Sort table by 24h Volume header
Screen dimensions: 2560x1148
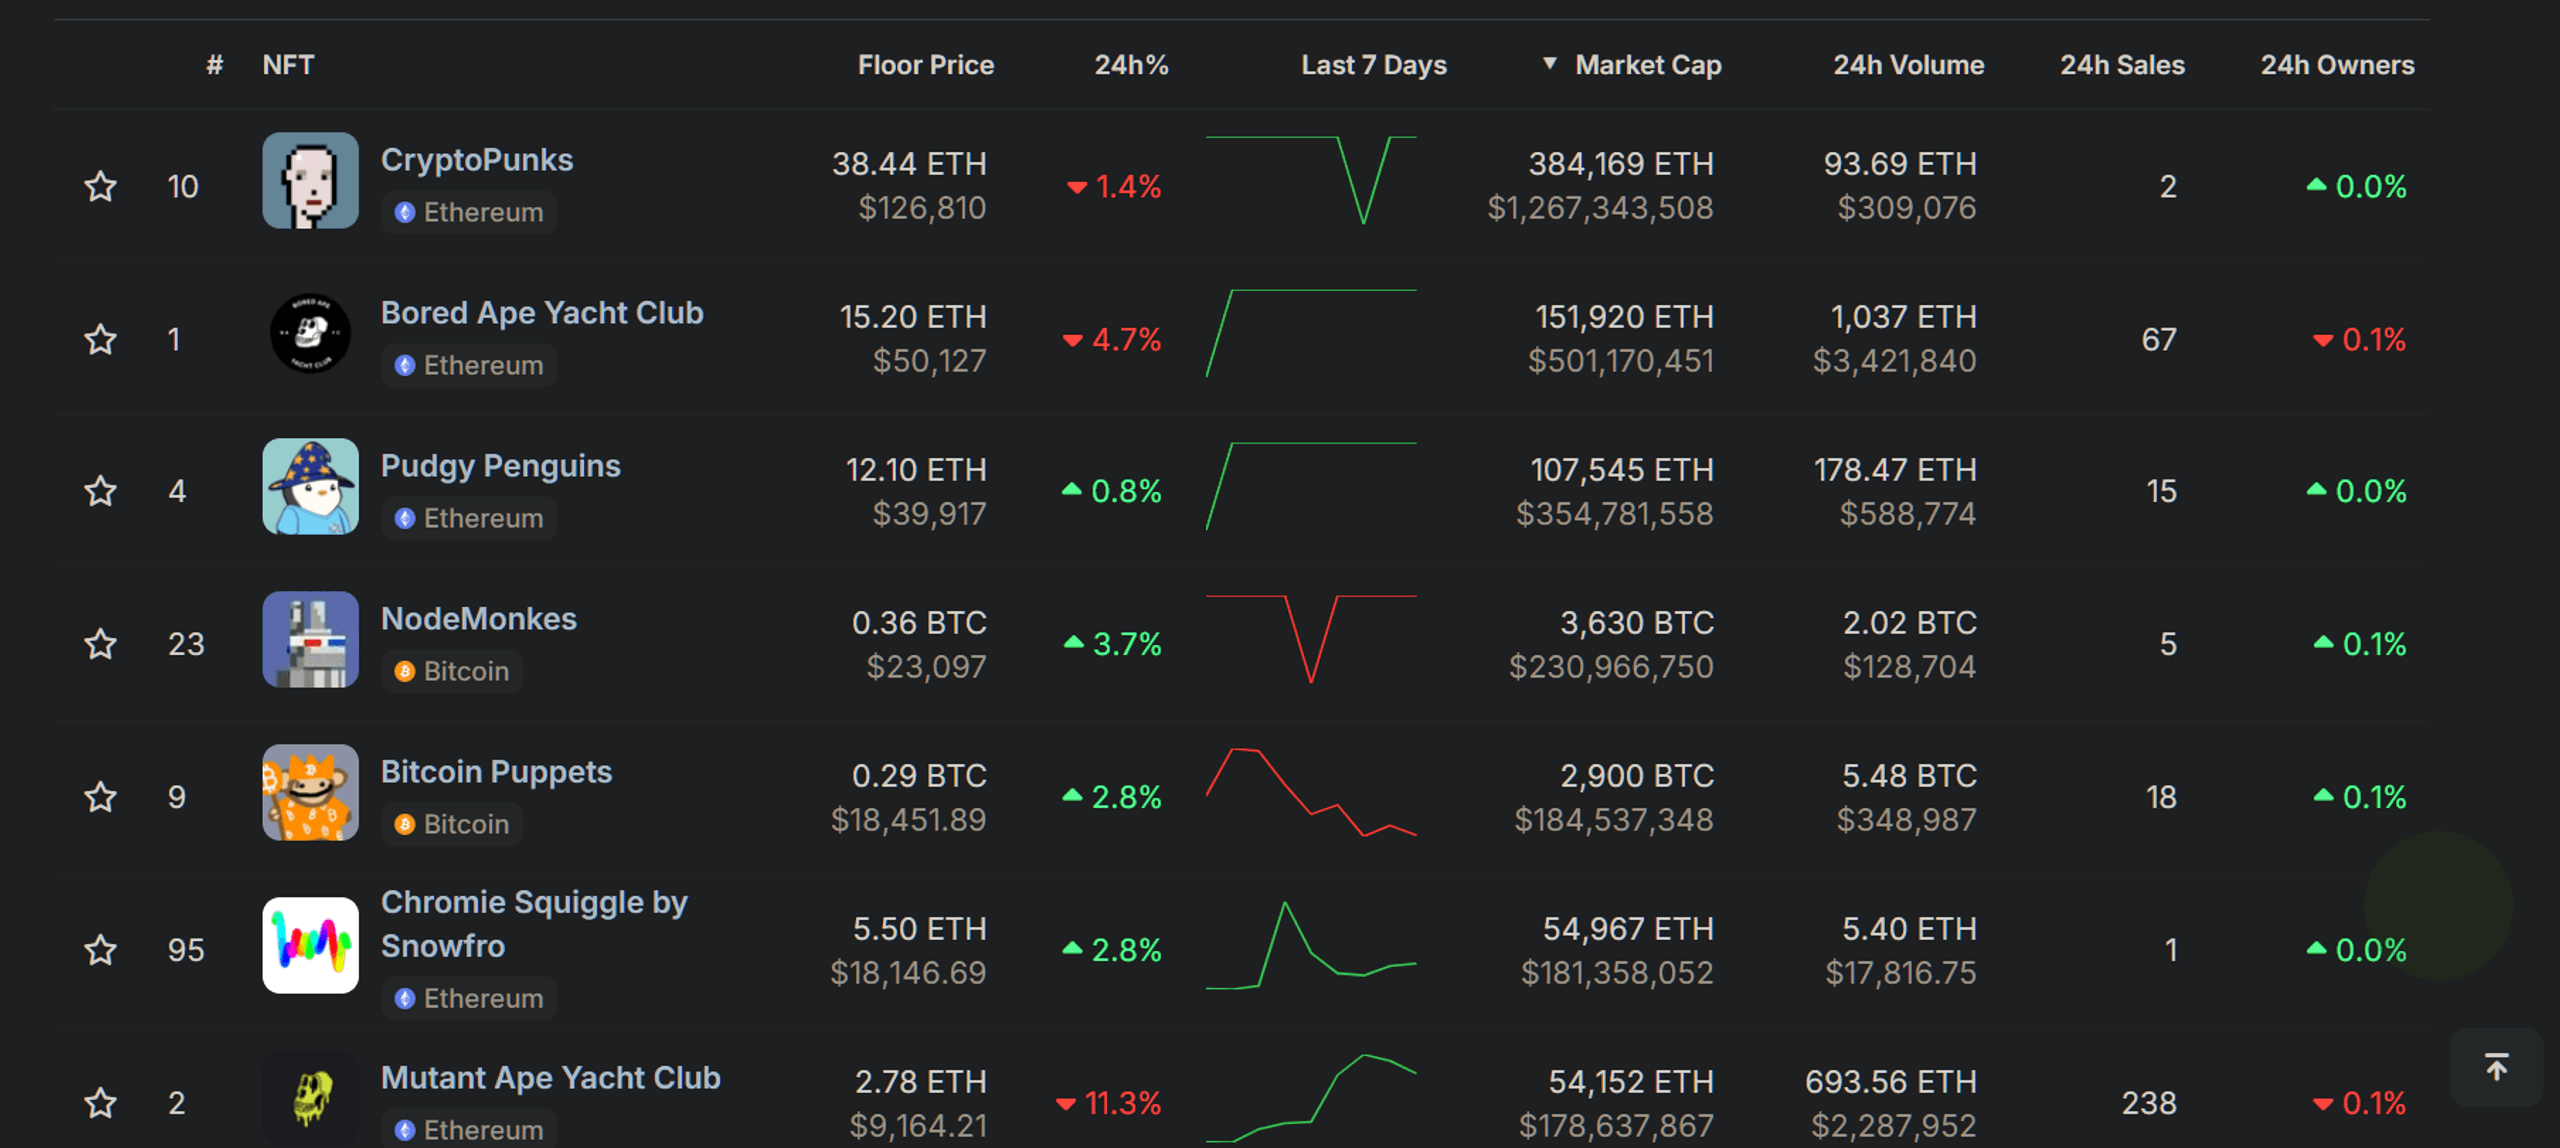pos(1908,65)
